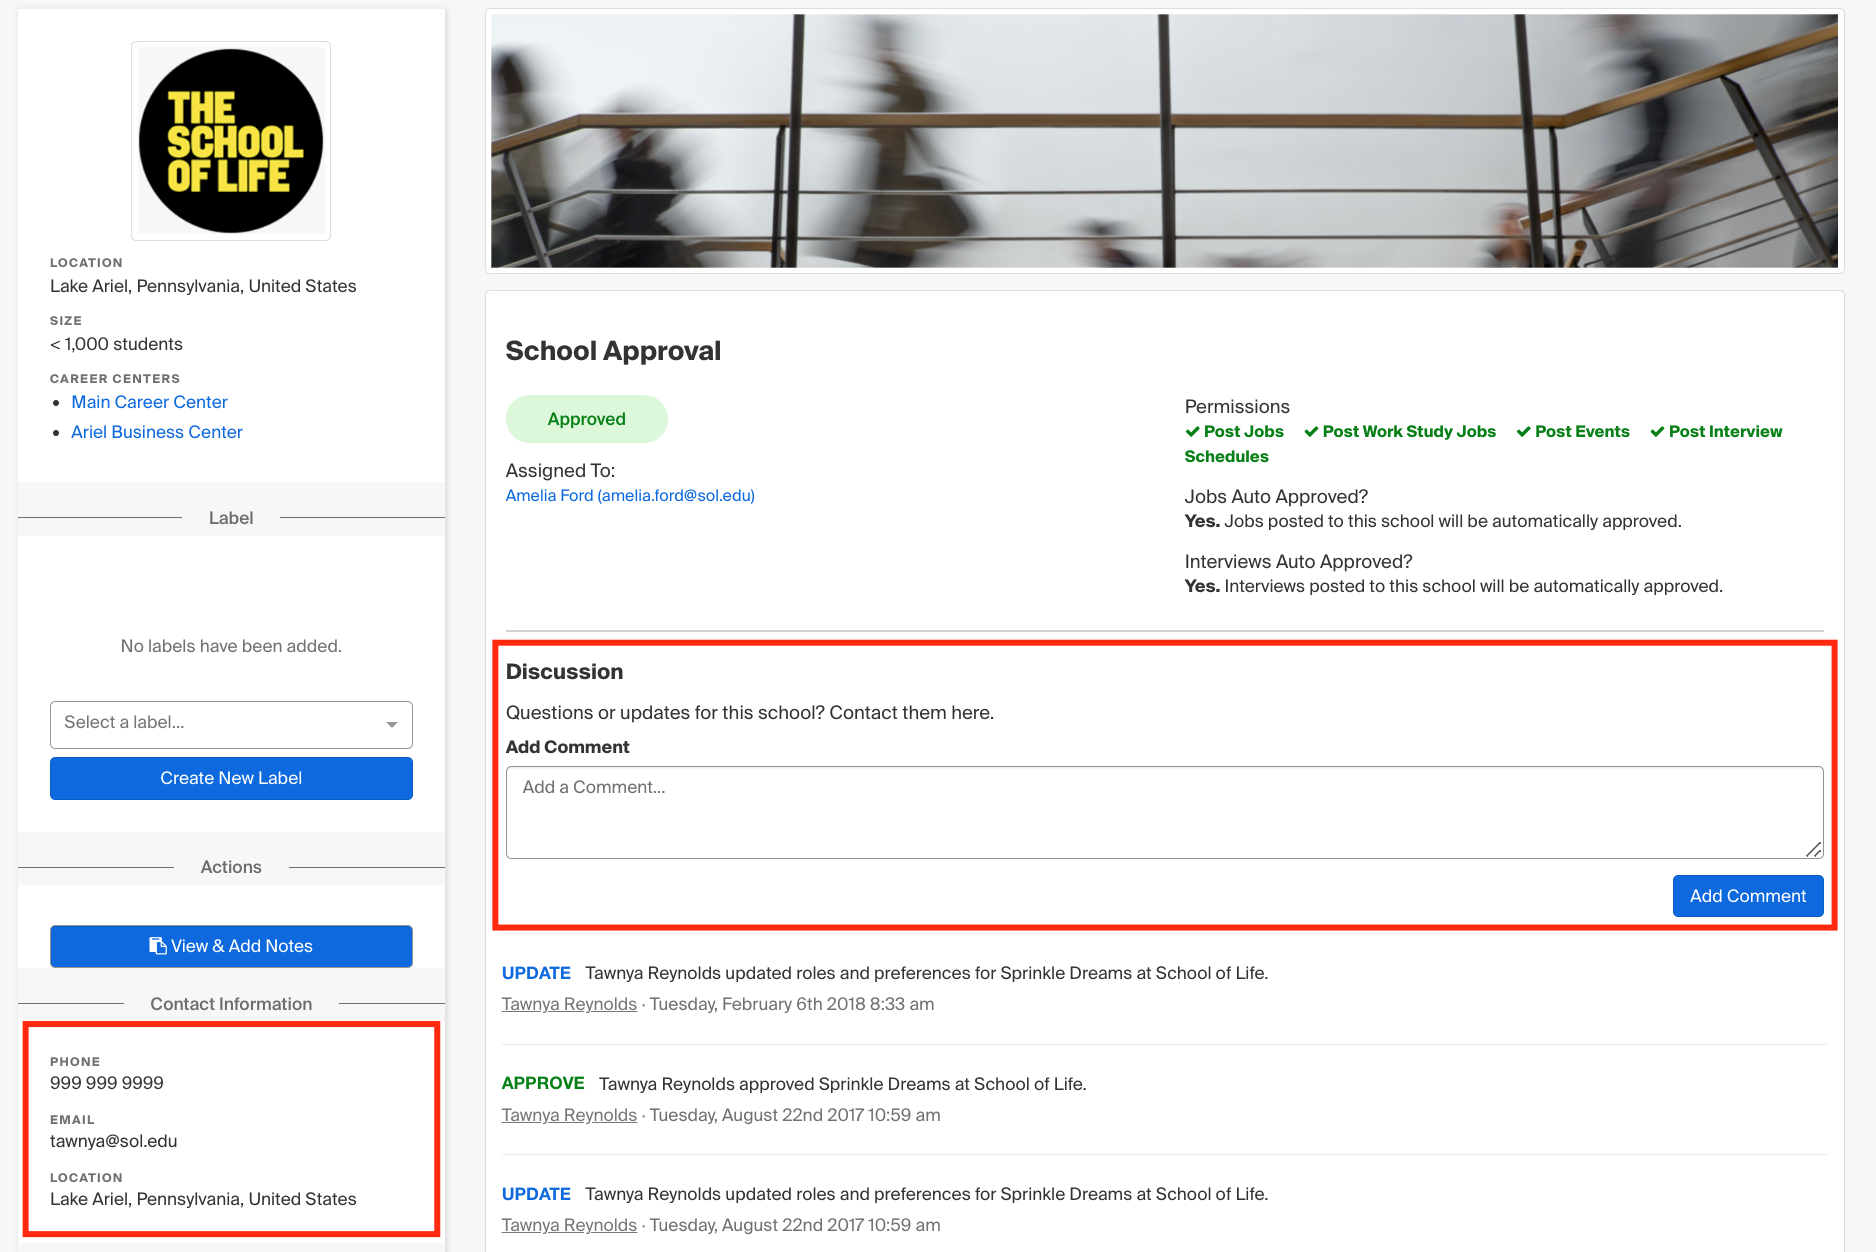Click the Post Events permission checkmark
The height and width of the screenshot is (1252, 1876).
coord(1523,432)
